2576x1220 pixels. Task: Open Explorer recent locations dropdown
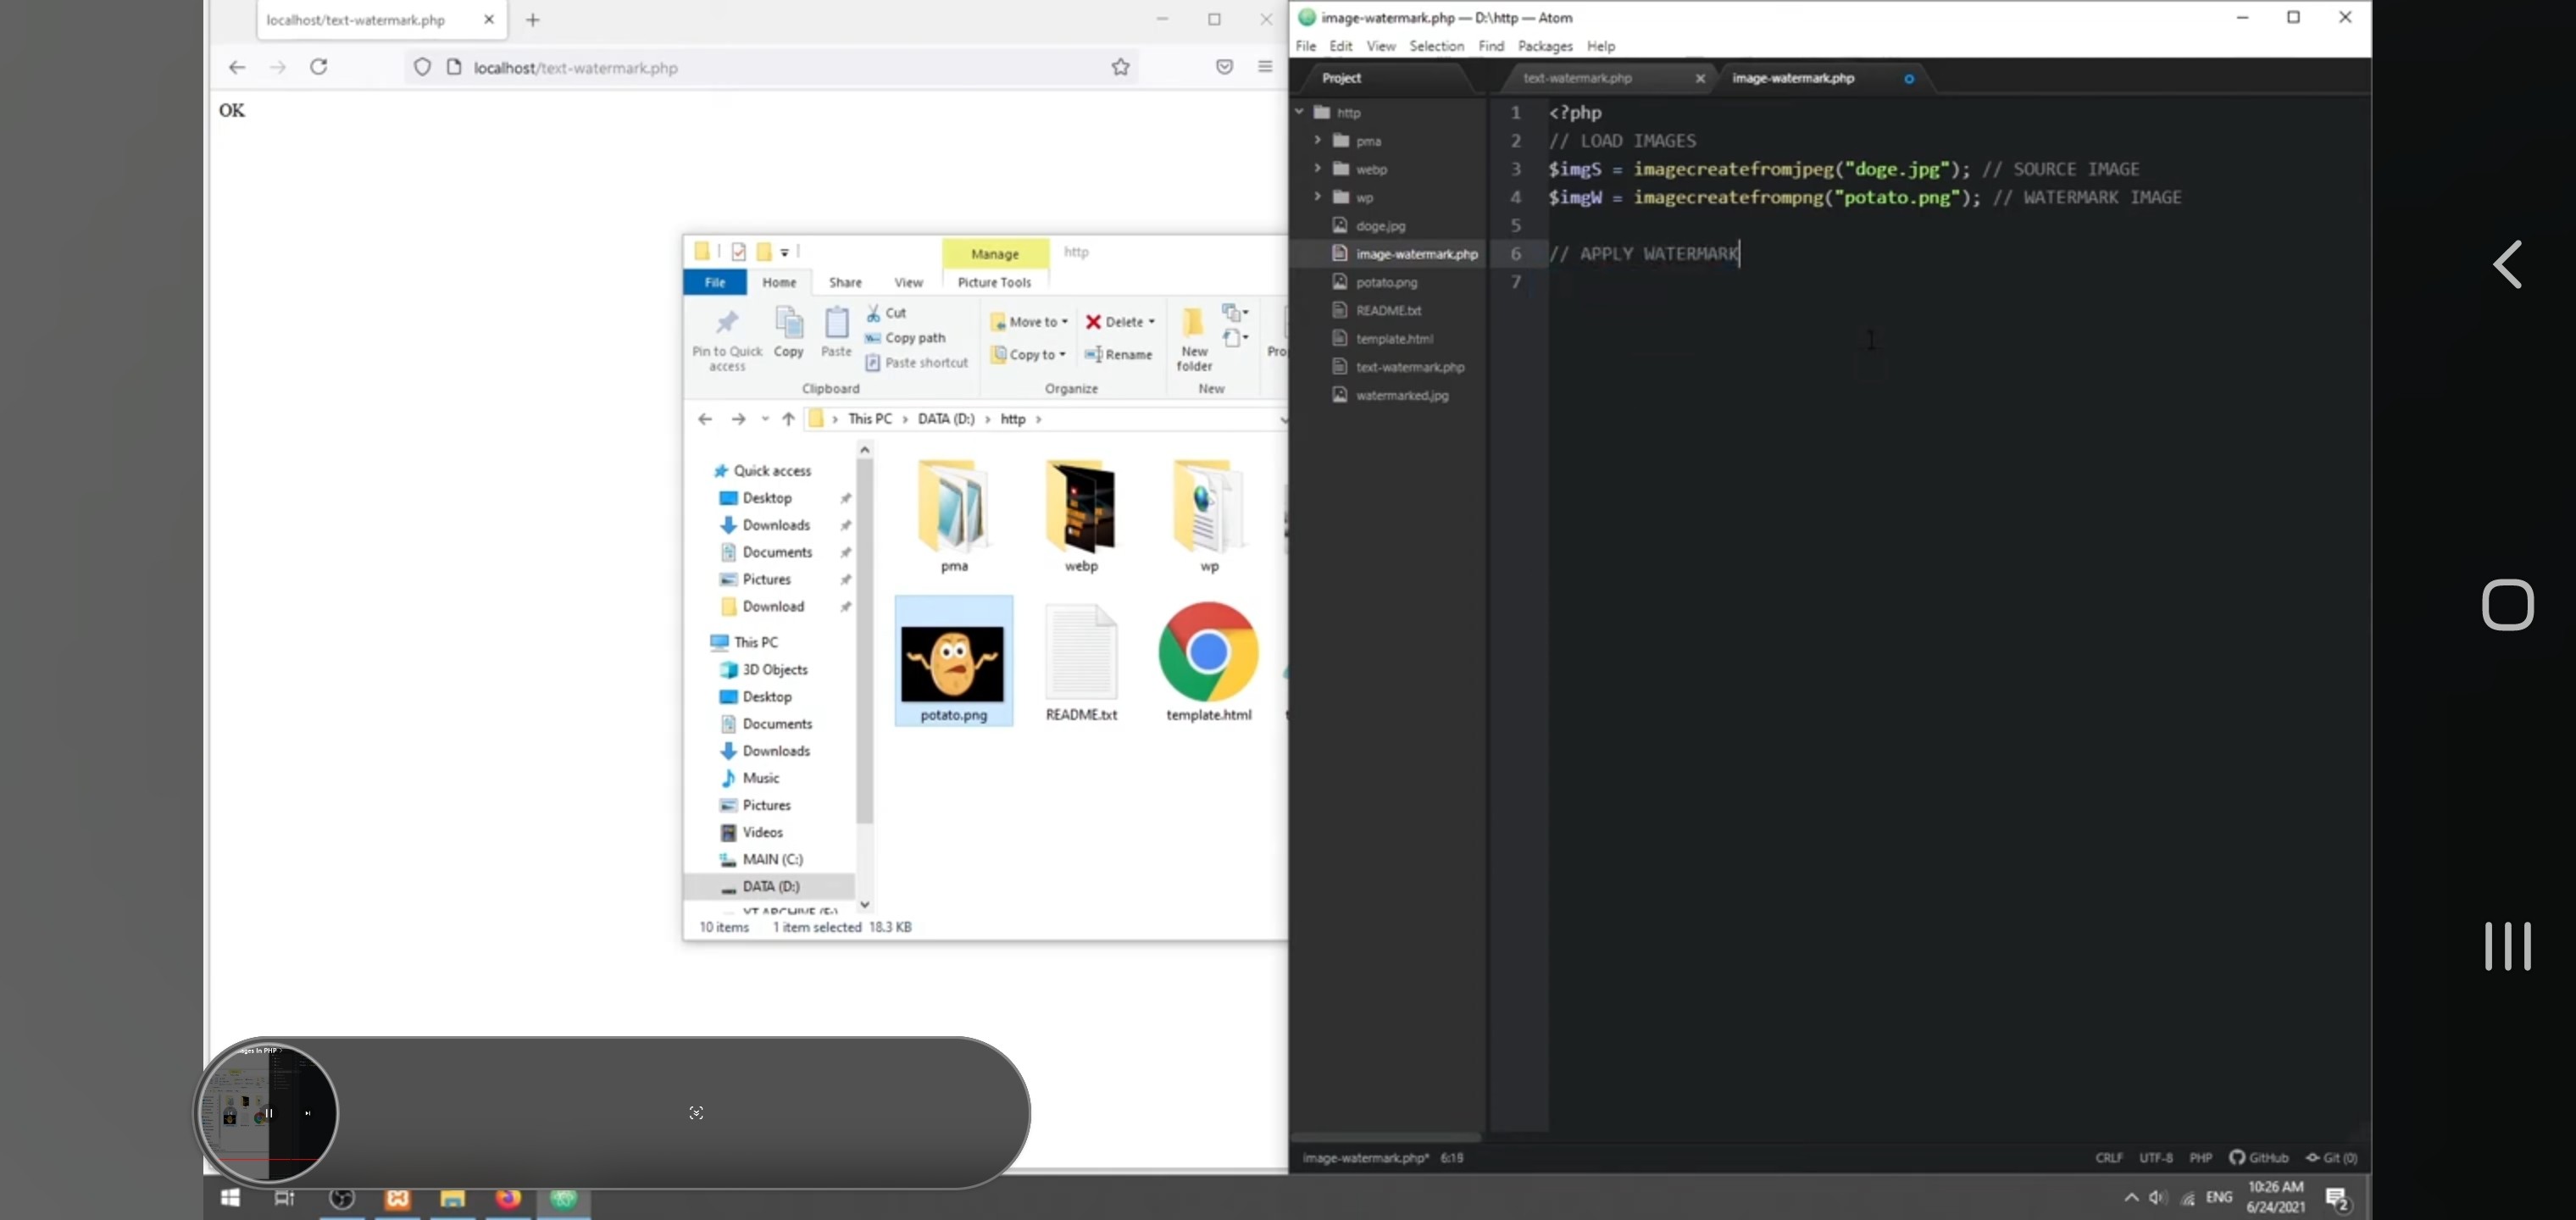click(765, 419)
